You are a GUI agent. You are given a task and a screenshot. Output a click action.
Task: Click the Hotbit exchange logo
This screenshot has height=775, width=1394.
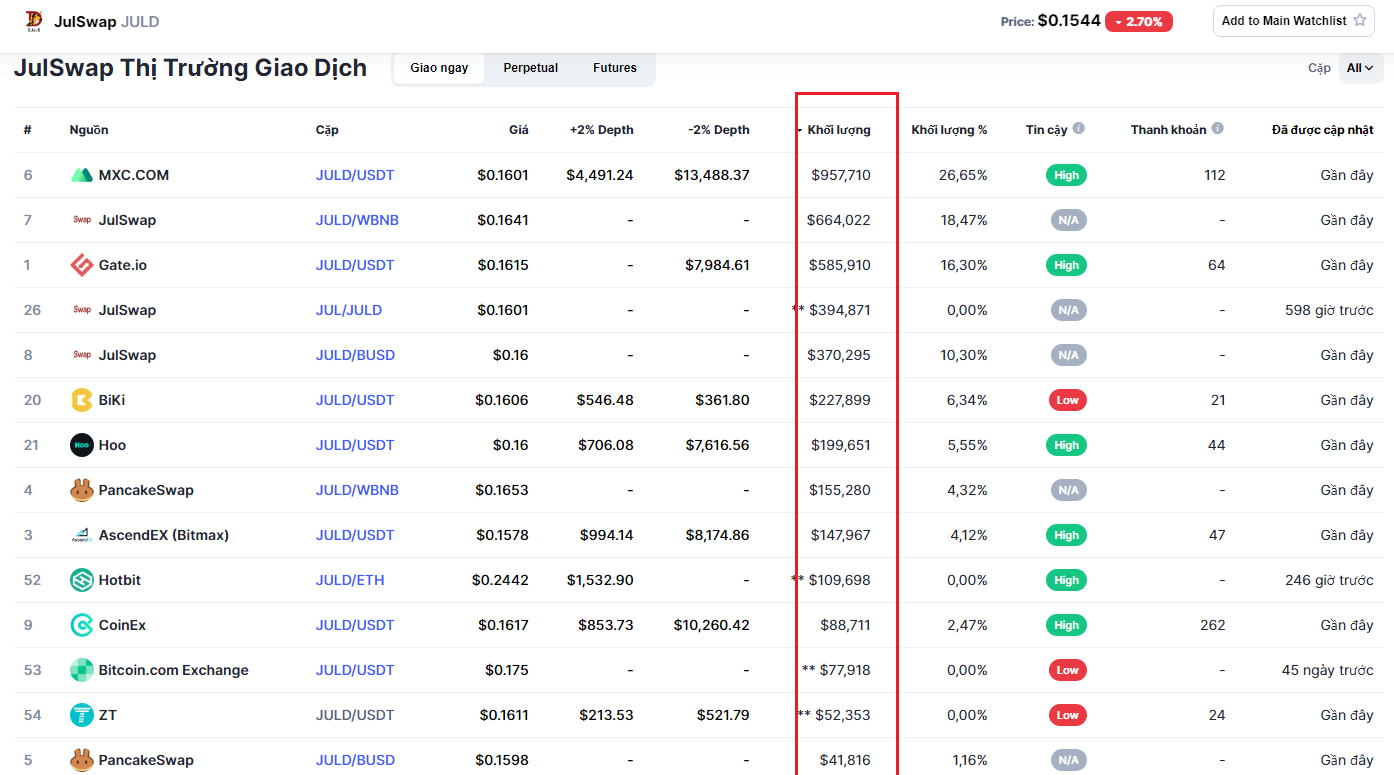point(82,580)
